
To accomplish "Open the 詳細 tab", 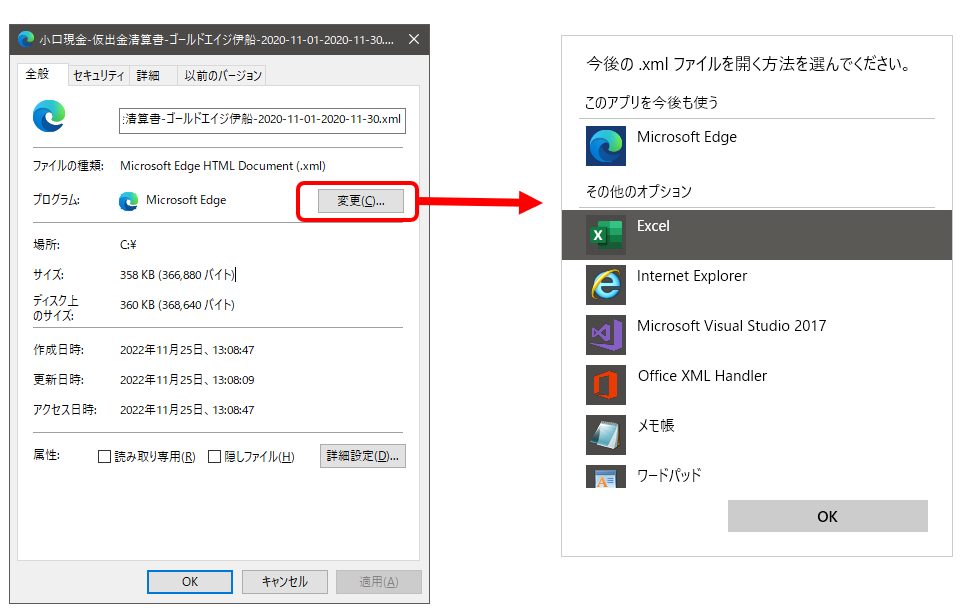I will (148, 76).
